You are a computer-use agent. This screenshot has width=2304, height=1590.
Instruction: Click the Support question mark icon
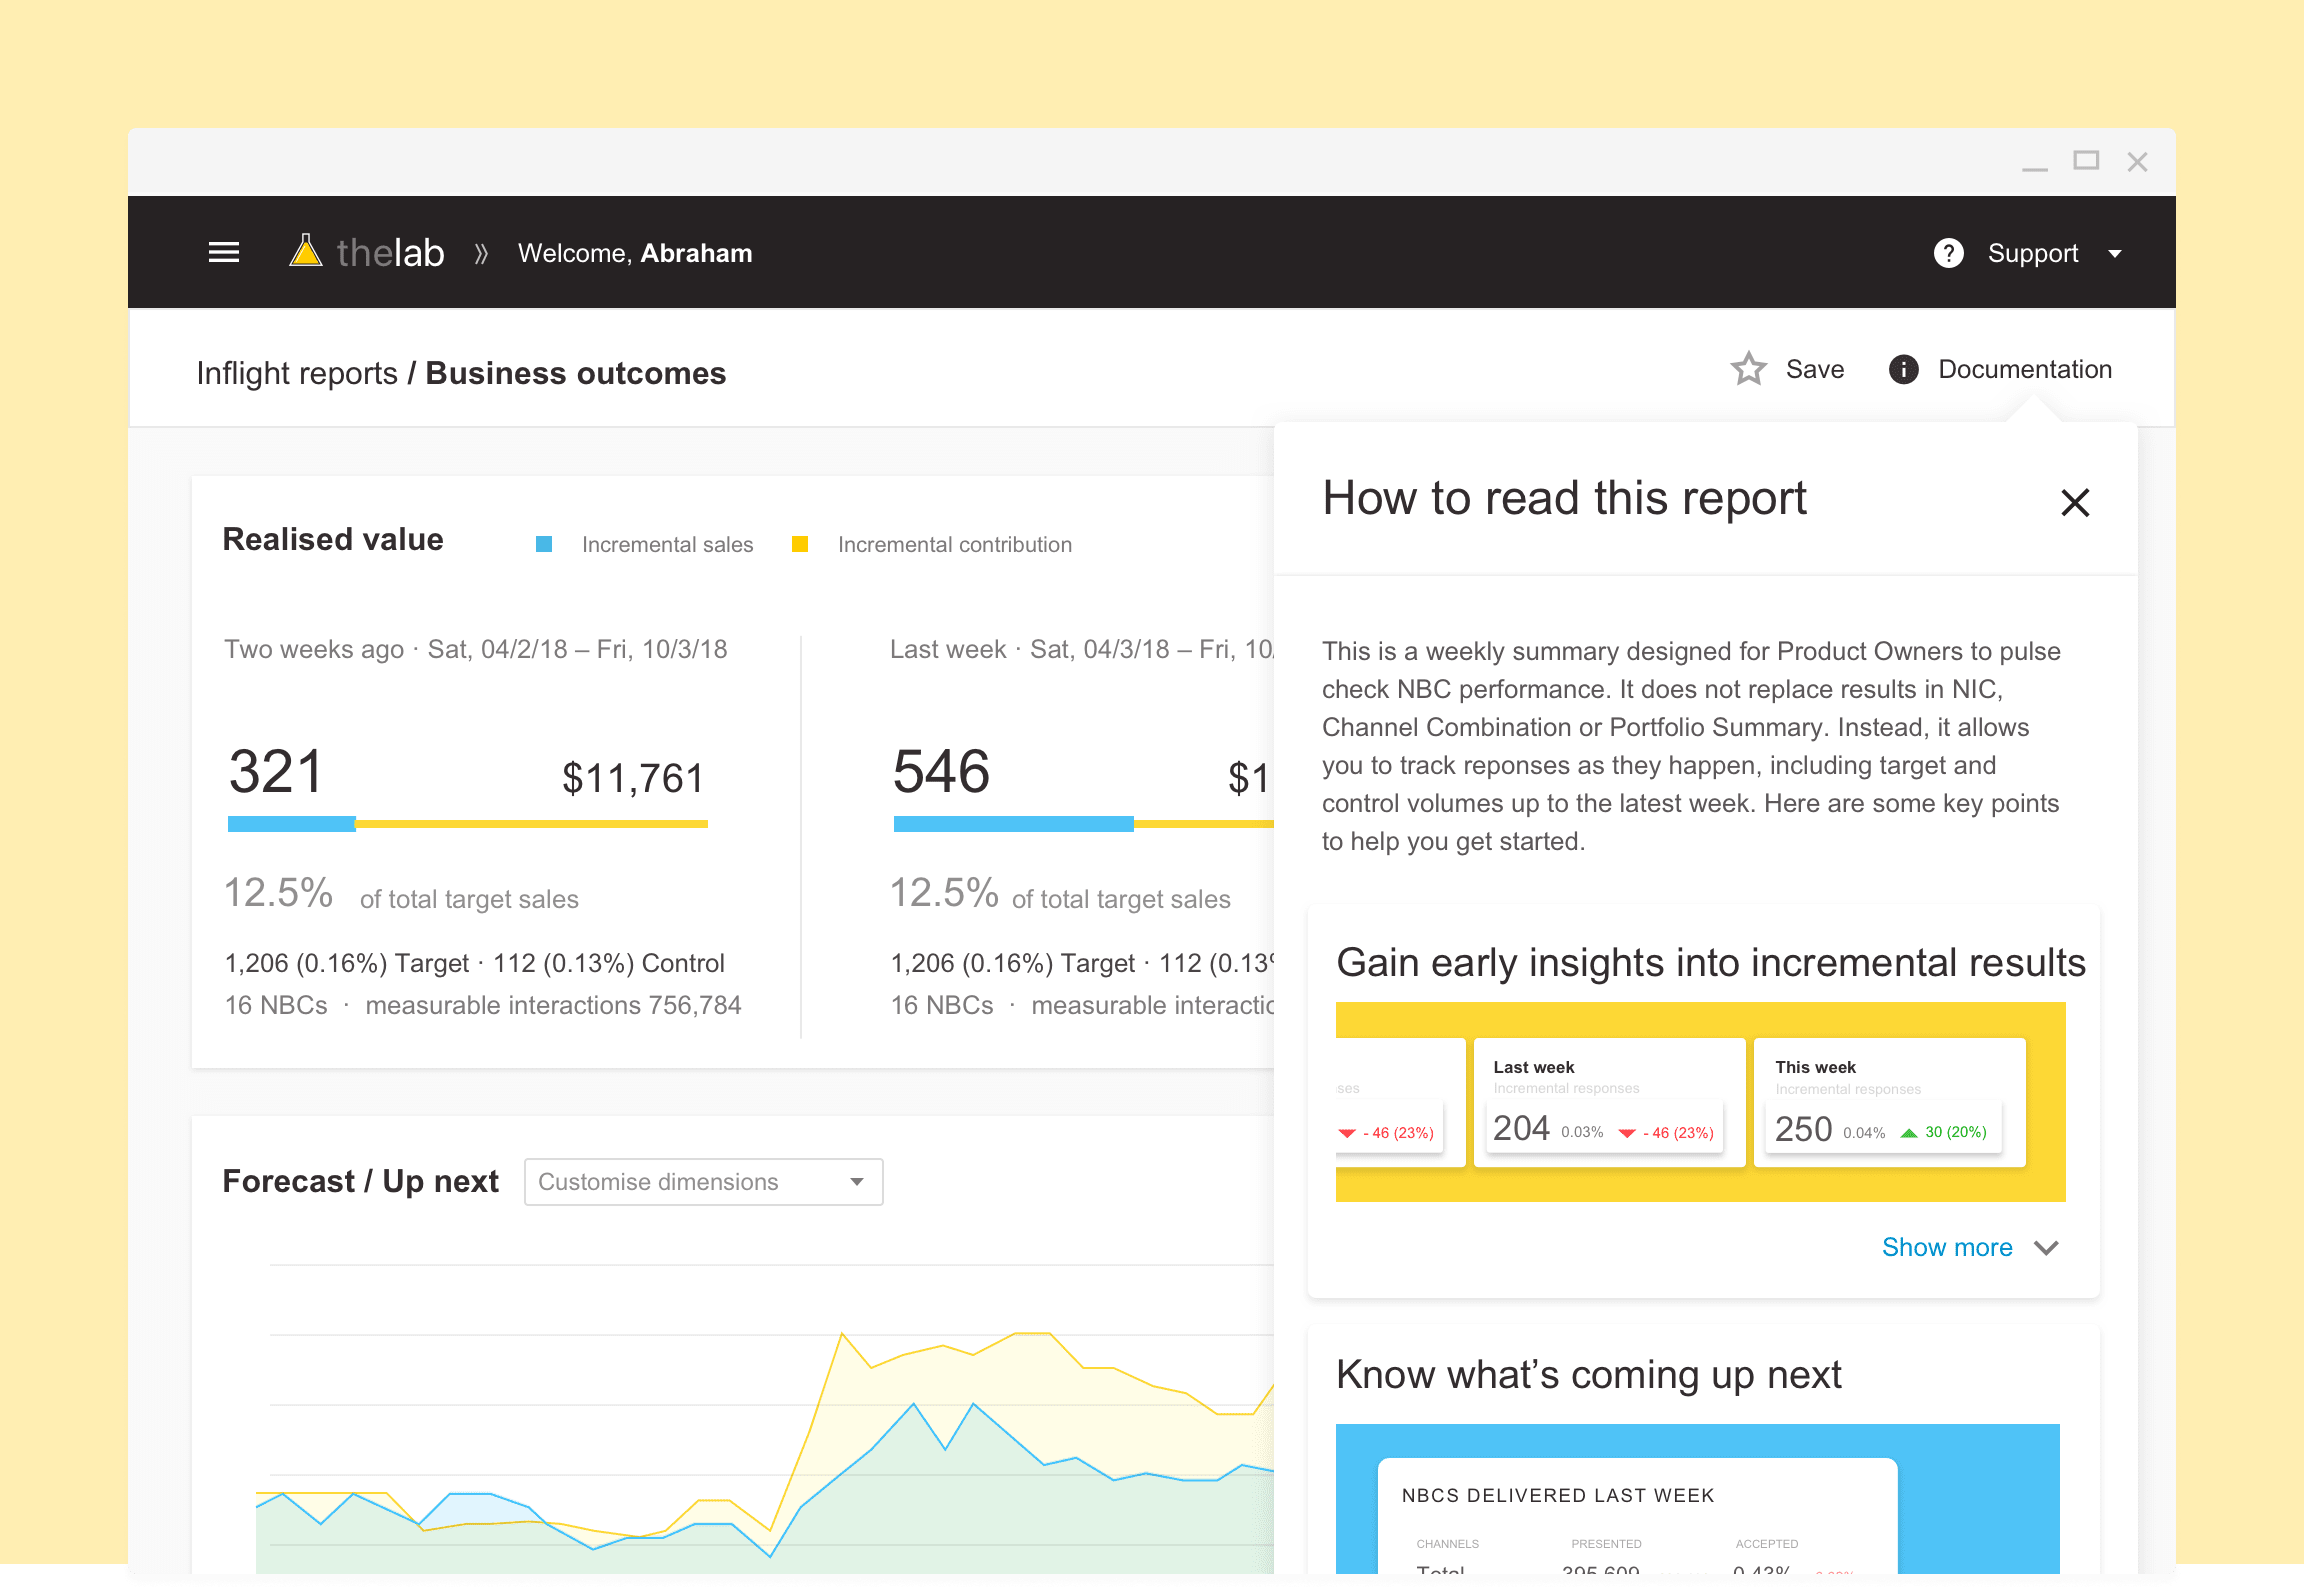1948,253
